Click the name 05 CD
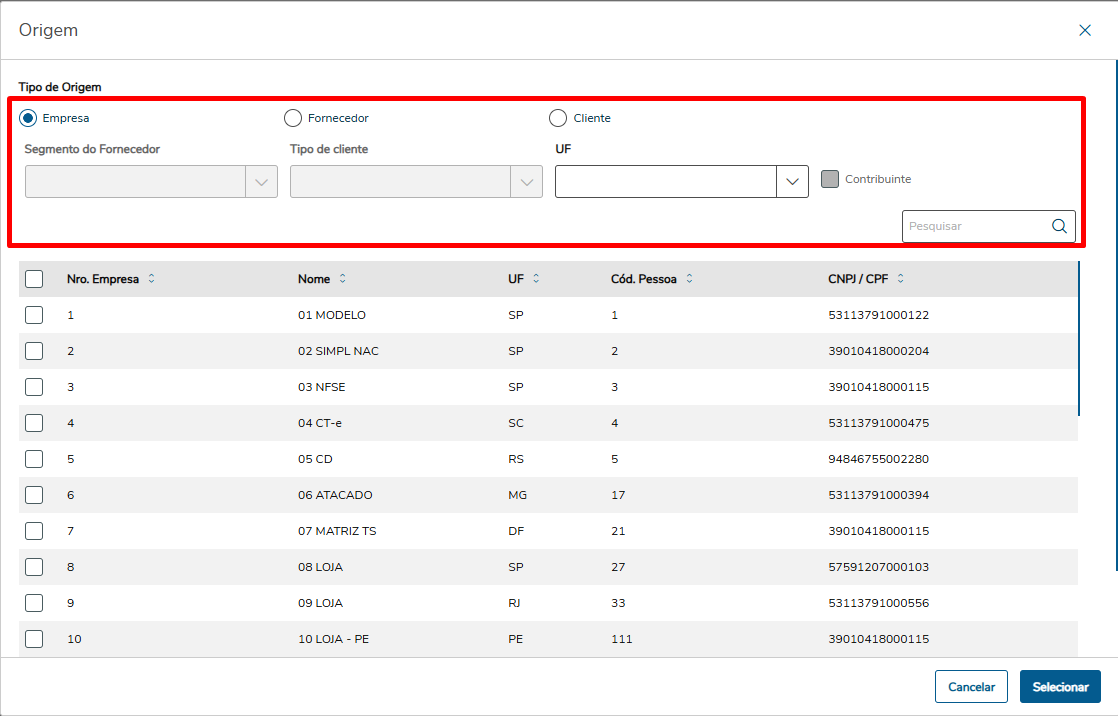This screenshot has width=1118, height=716. click(315, 459)
